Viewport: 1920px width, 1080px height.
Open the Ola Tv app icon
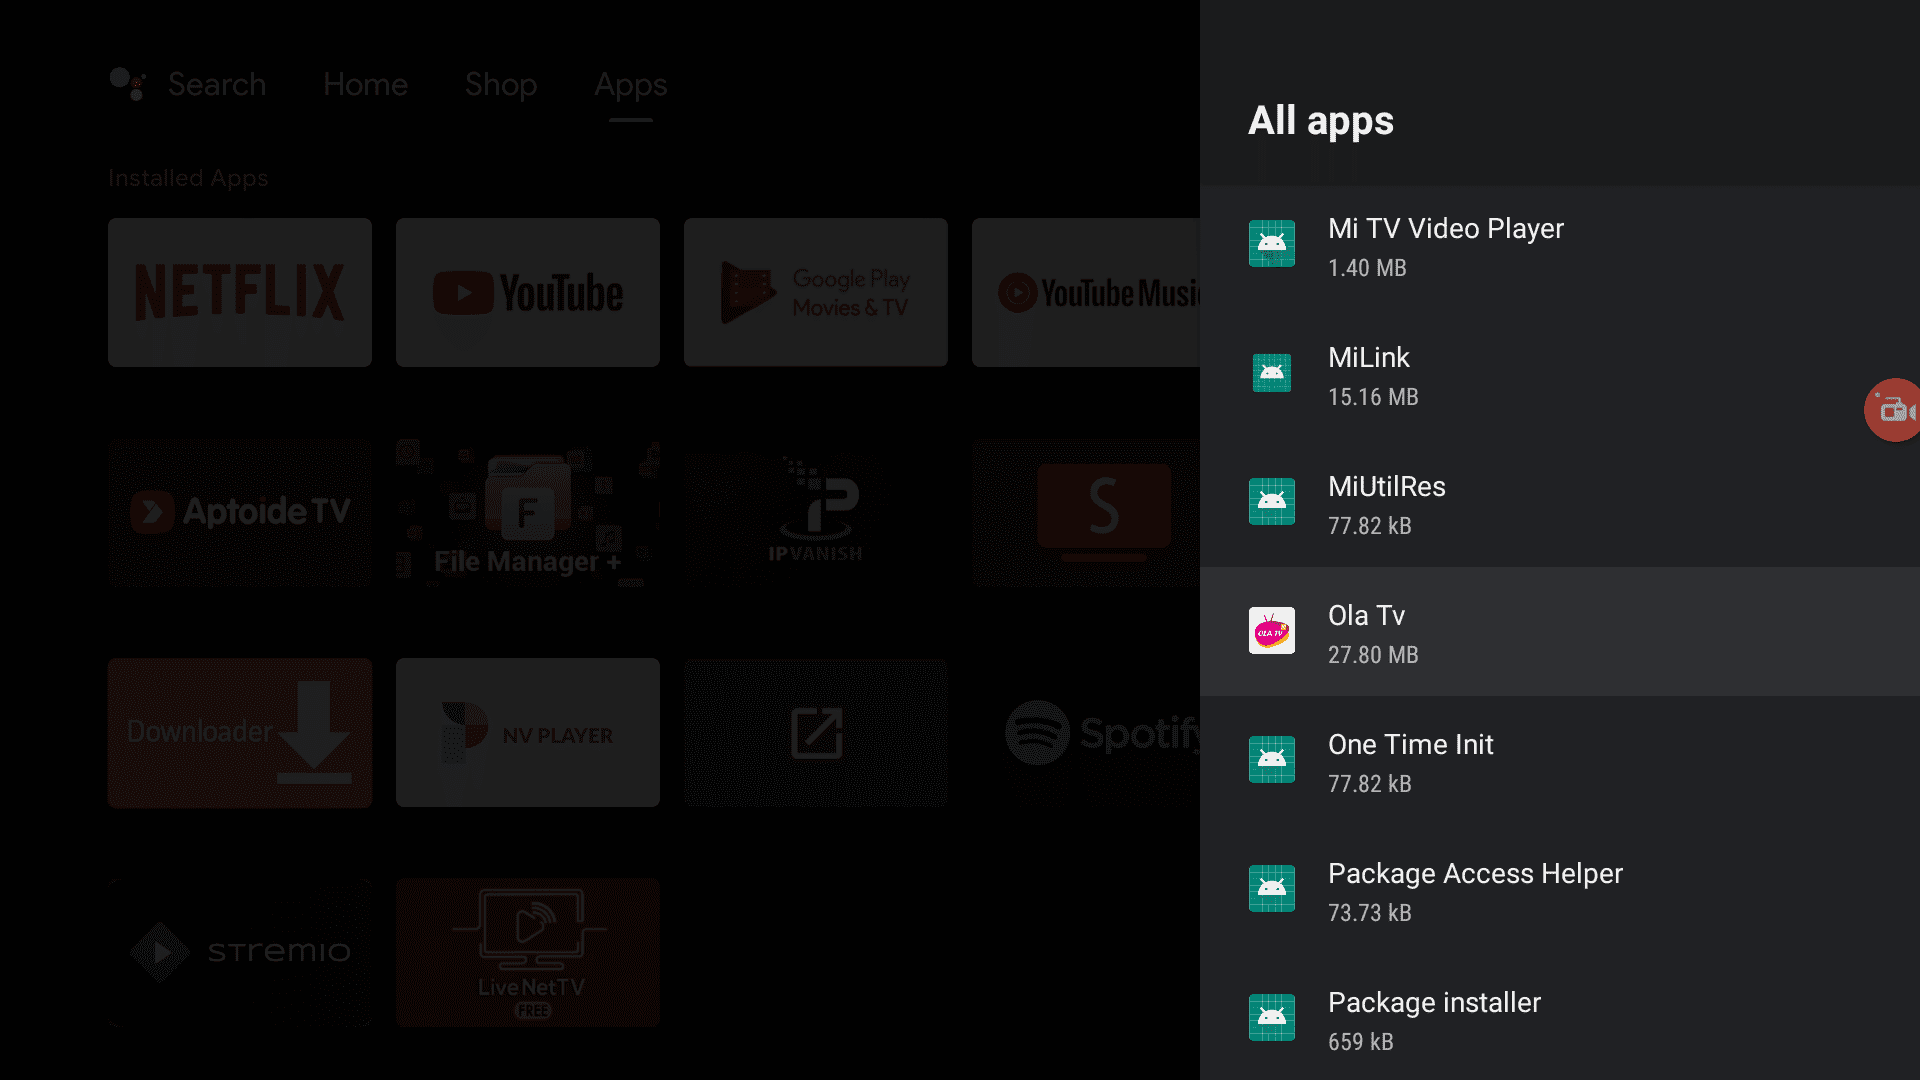click(x=1272, y=630)
